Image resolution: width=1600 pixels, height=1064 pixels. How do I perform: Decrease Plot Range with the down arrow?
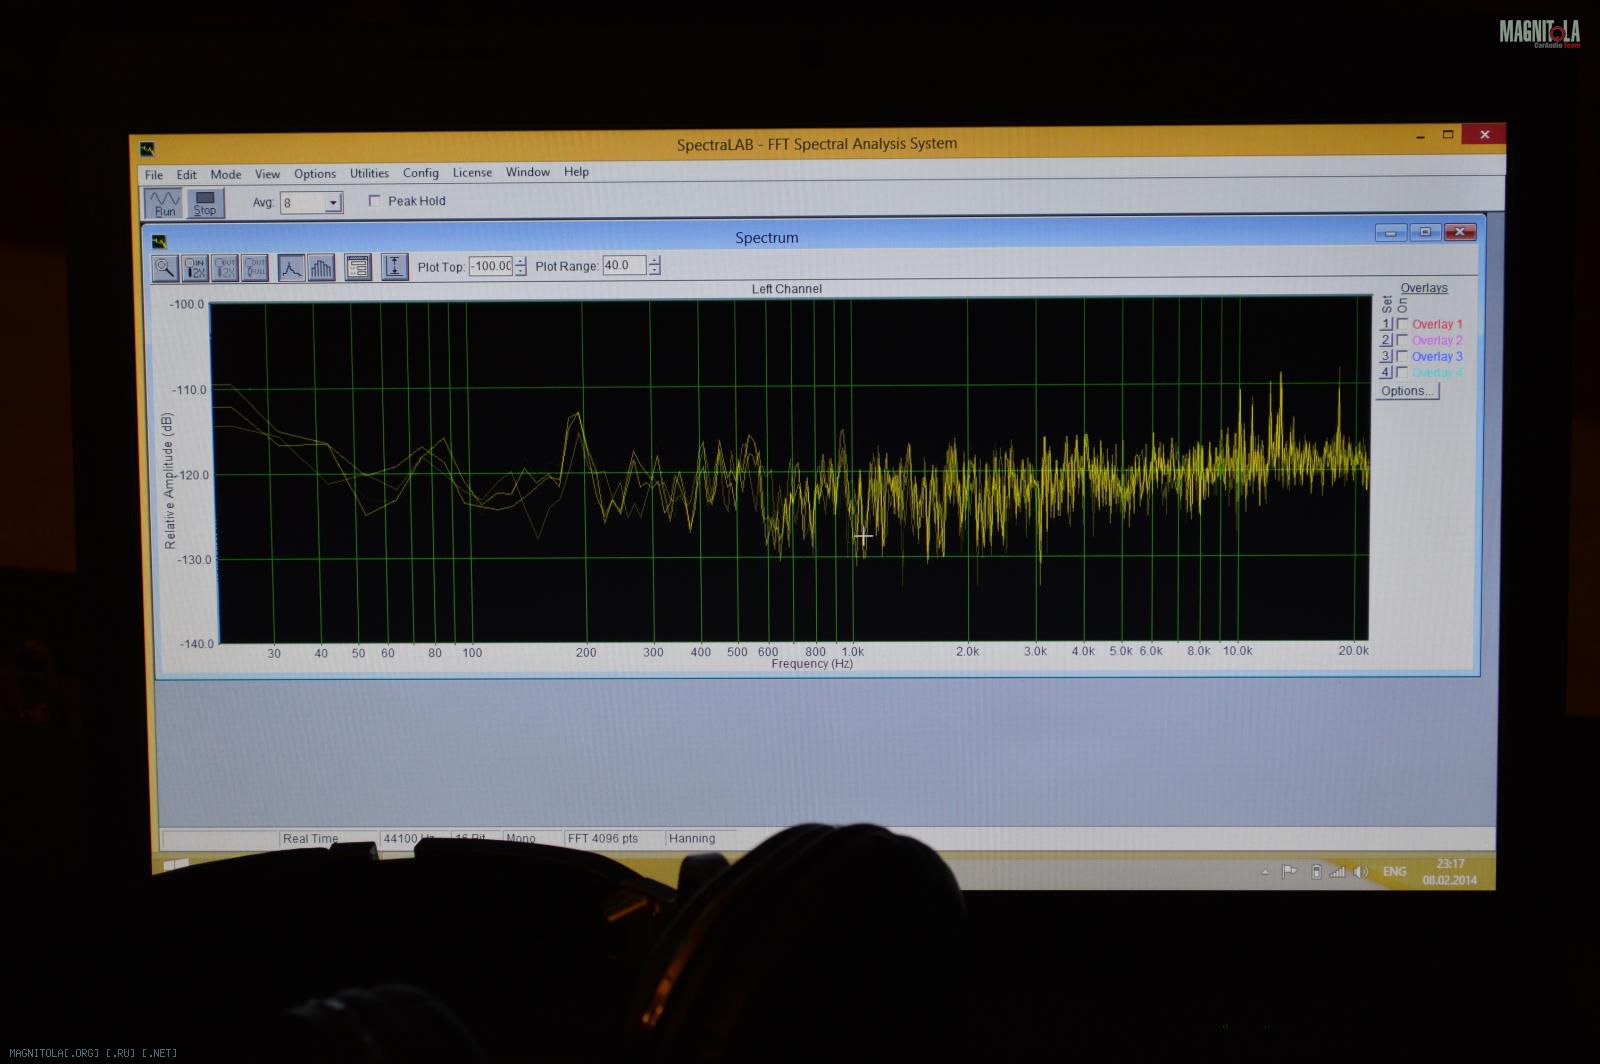point(654,271)
